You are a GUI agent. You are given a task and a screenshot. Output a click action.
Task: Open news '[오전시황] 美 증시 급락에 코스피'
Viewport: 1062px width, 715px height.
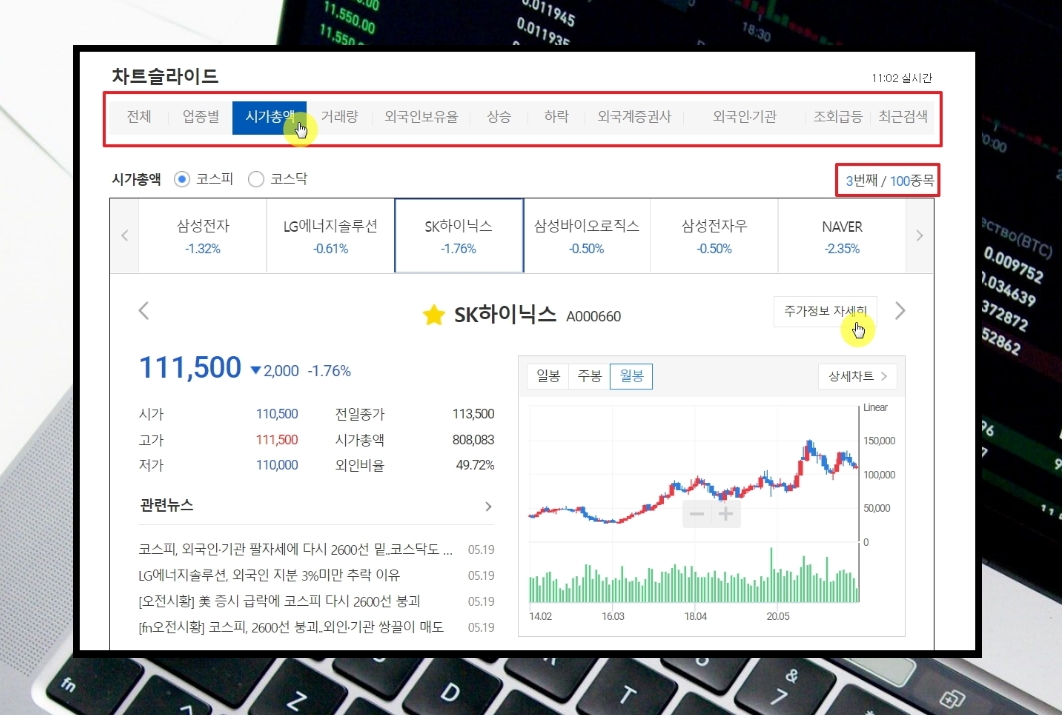(x=279, y=601)
